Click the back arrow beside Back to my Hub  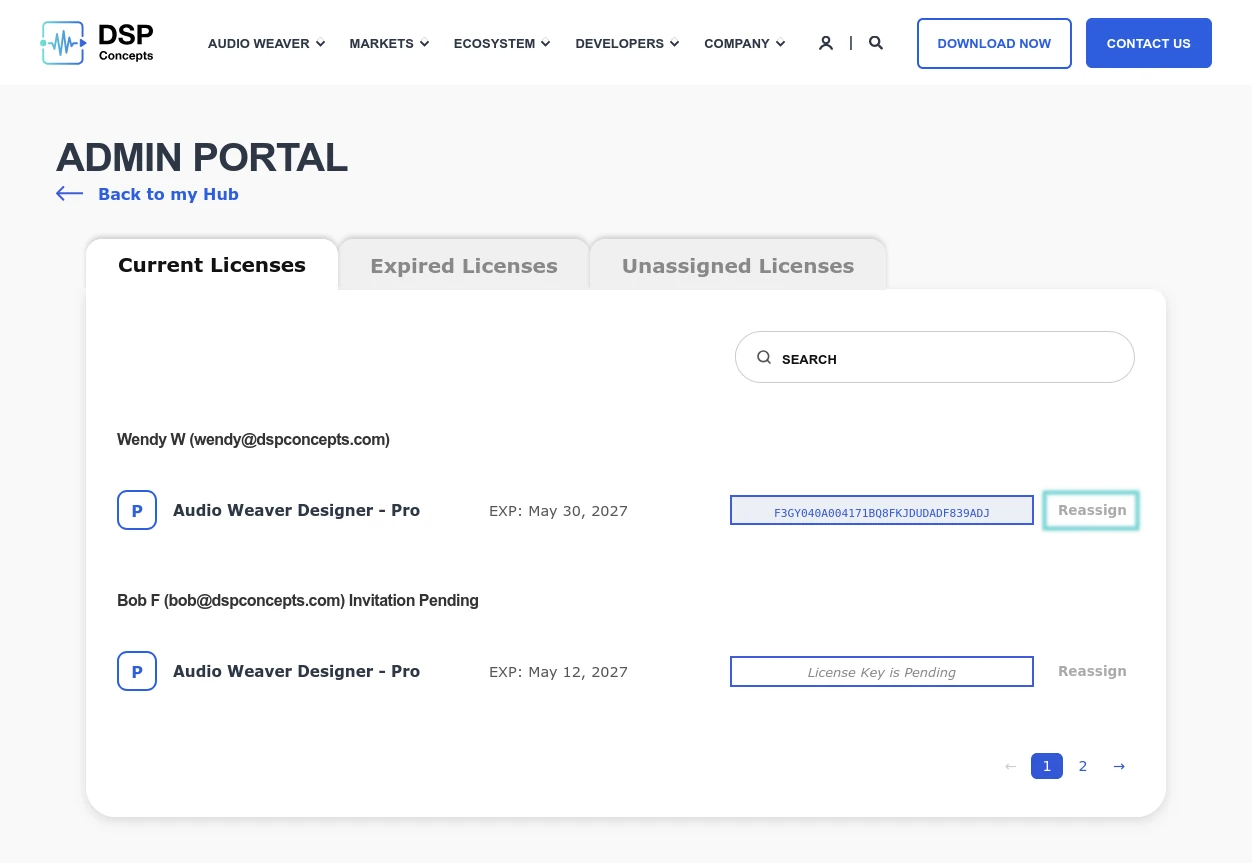coord(70,194)
